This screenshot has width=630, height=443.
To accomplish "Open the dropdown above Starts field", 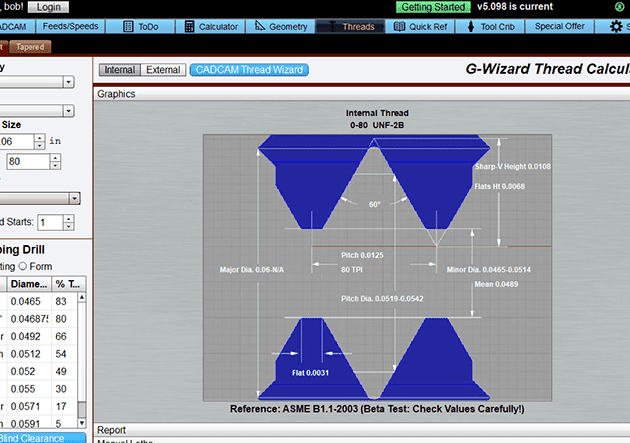I will pos(40,198).
